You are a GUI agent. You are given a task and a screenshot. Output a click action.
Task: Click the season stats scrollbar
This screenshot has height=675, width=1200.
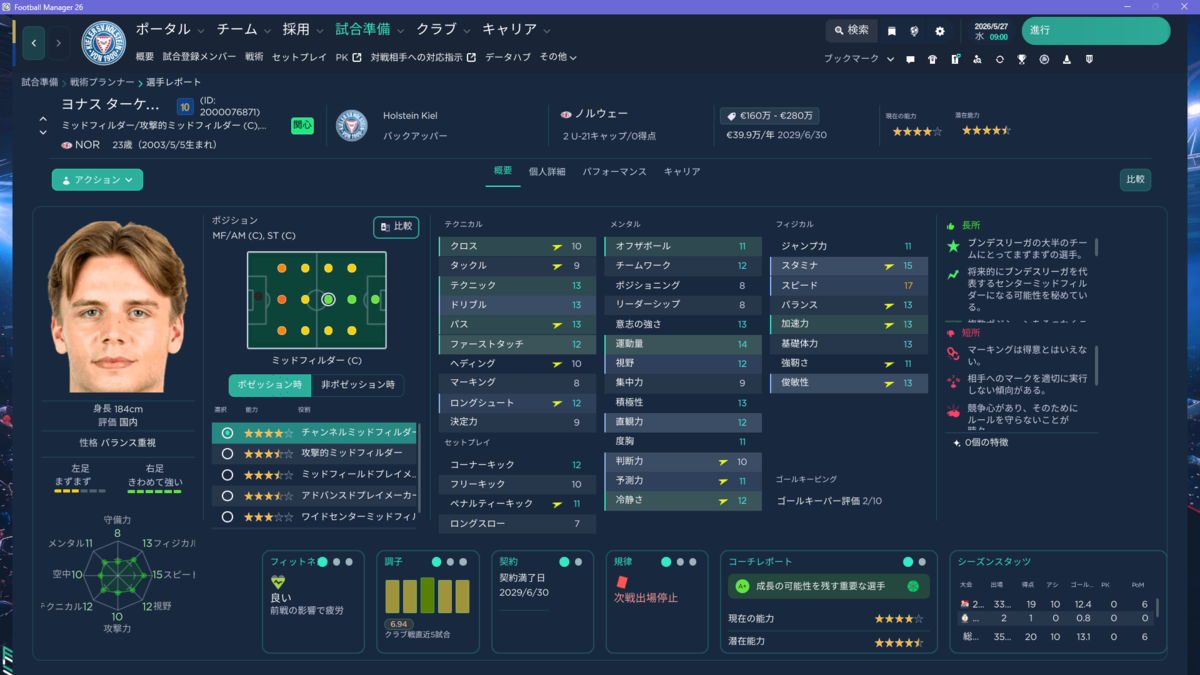pyautogui.click(x=1158, y=608)
